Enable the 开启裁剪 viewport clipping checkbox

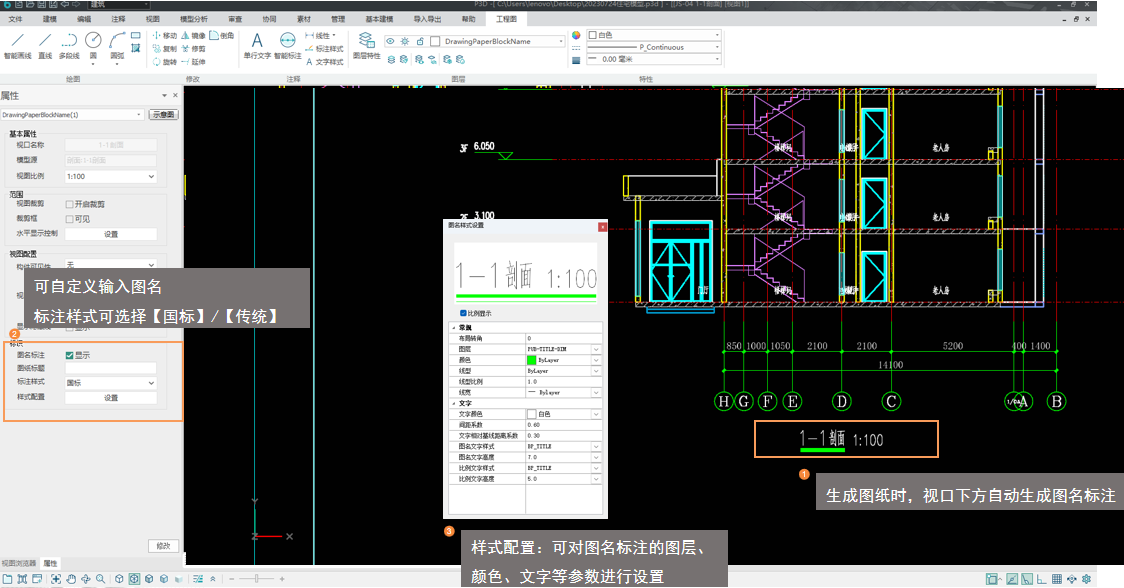[x=70, y=204]
